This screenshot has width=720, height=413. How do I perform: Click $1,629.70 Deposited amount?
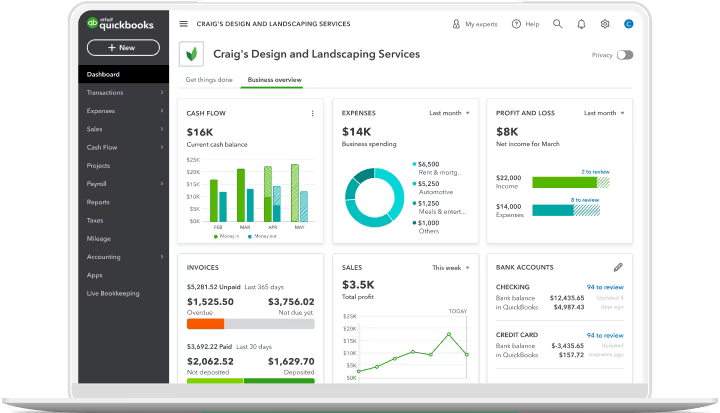pos(291,362)
